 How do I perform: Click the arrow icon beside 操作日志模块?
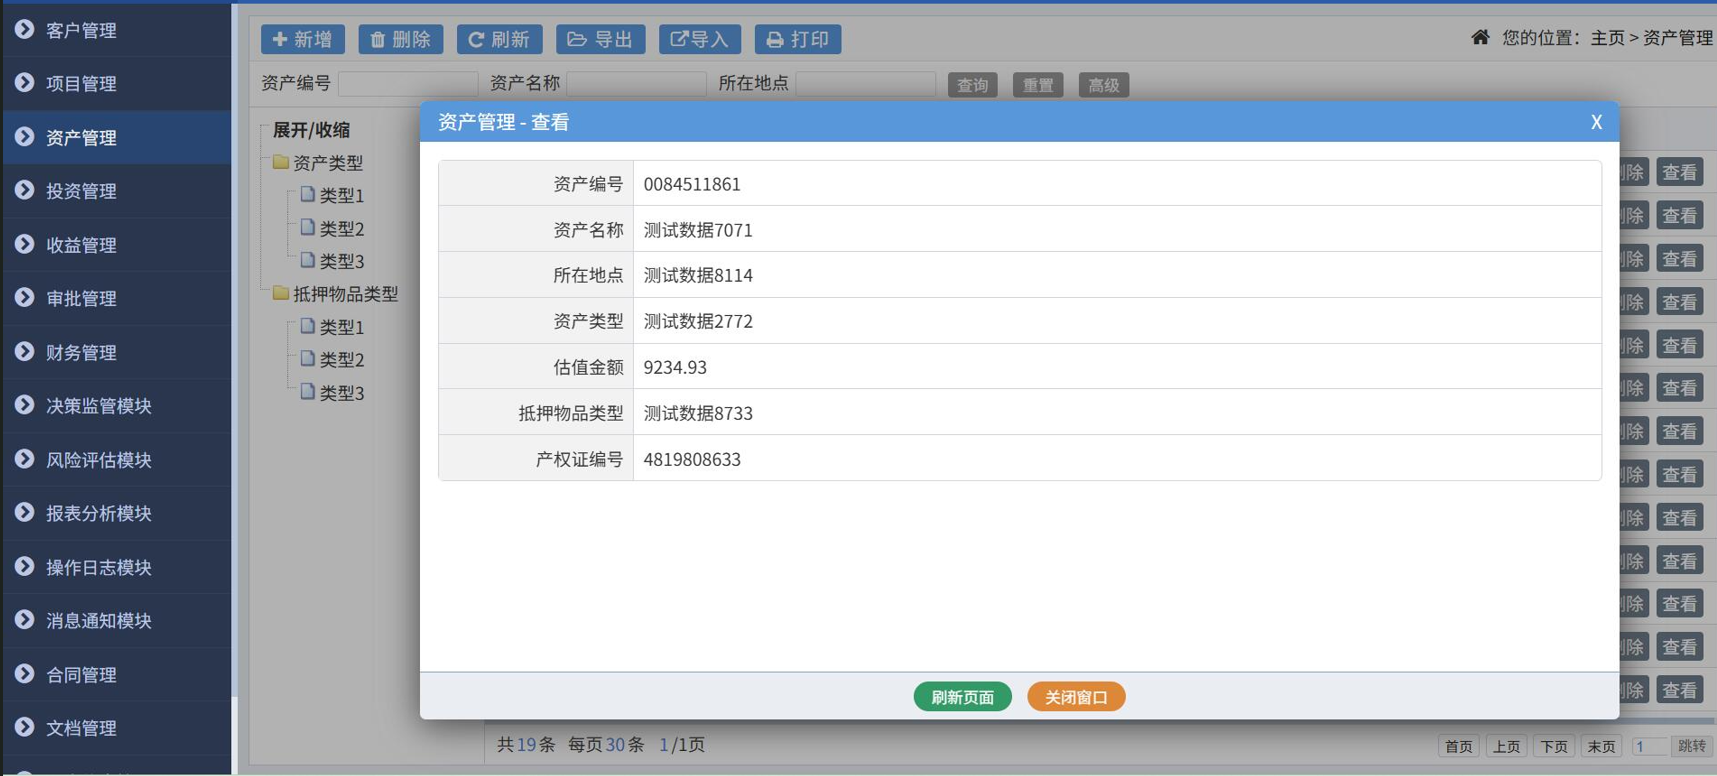tap(25, 566)
